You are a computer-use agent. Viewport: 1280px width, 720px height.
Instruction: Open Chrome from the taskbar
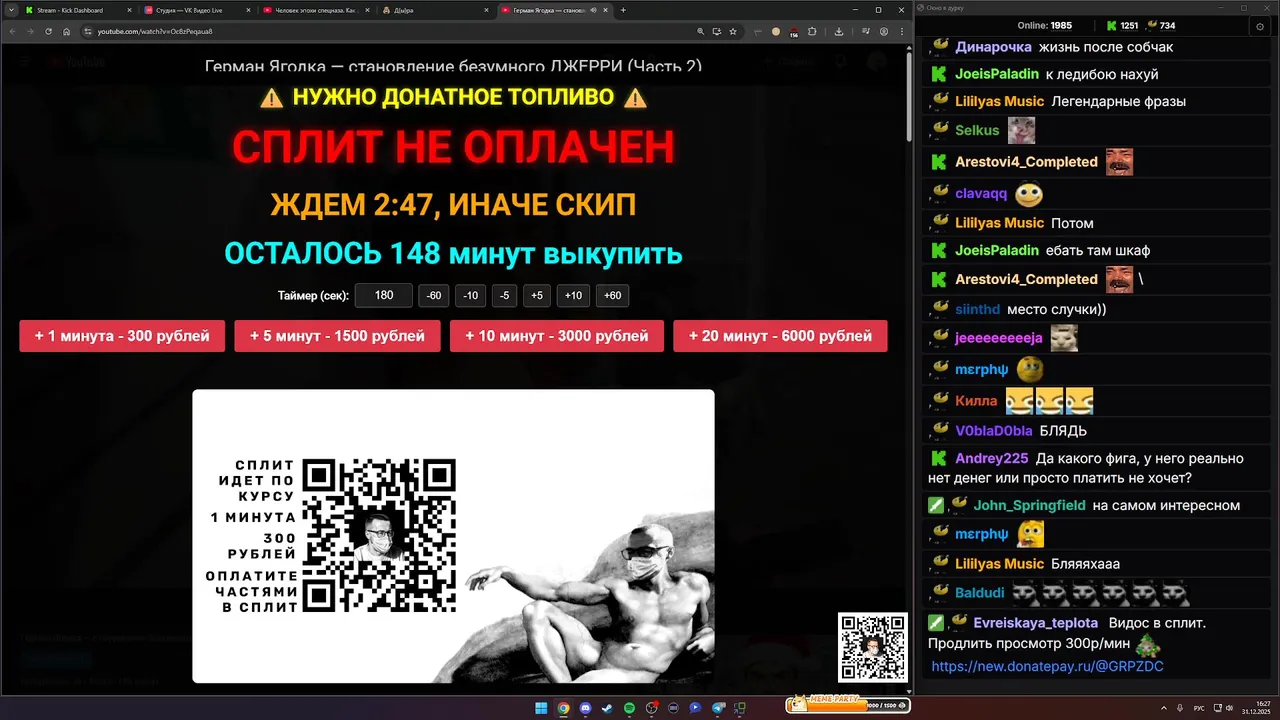tap(563, 708)
